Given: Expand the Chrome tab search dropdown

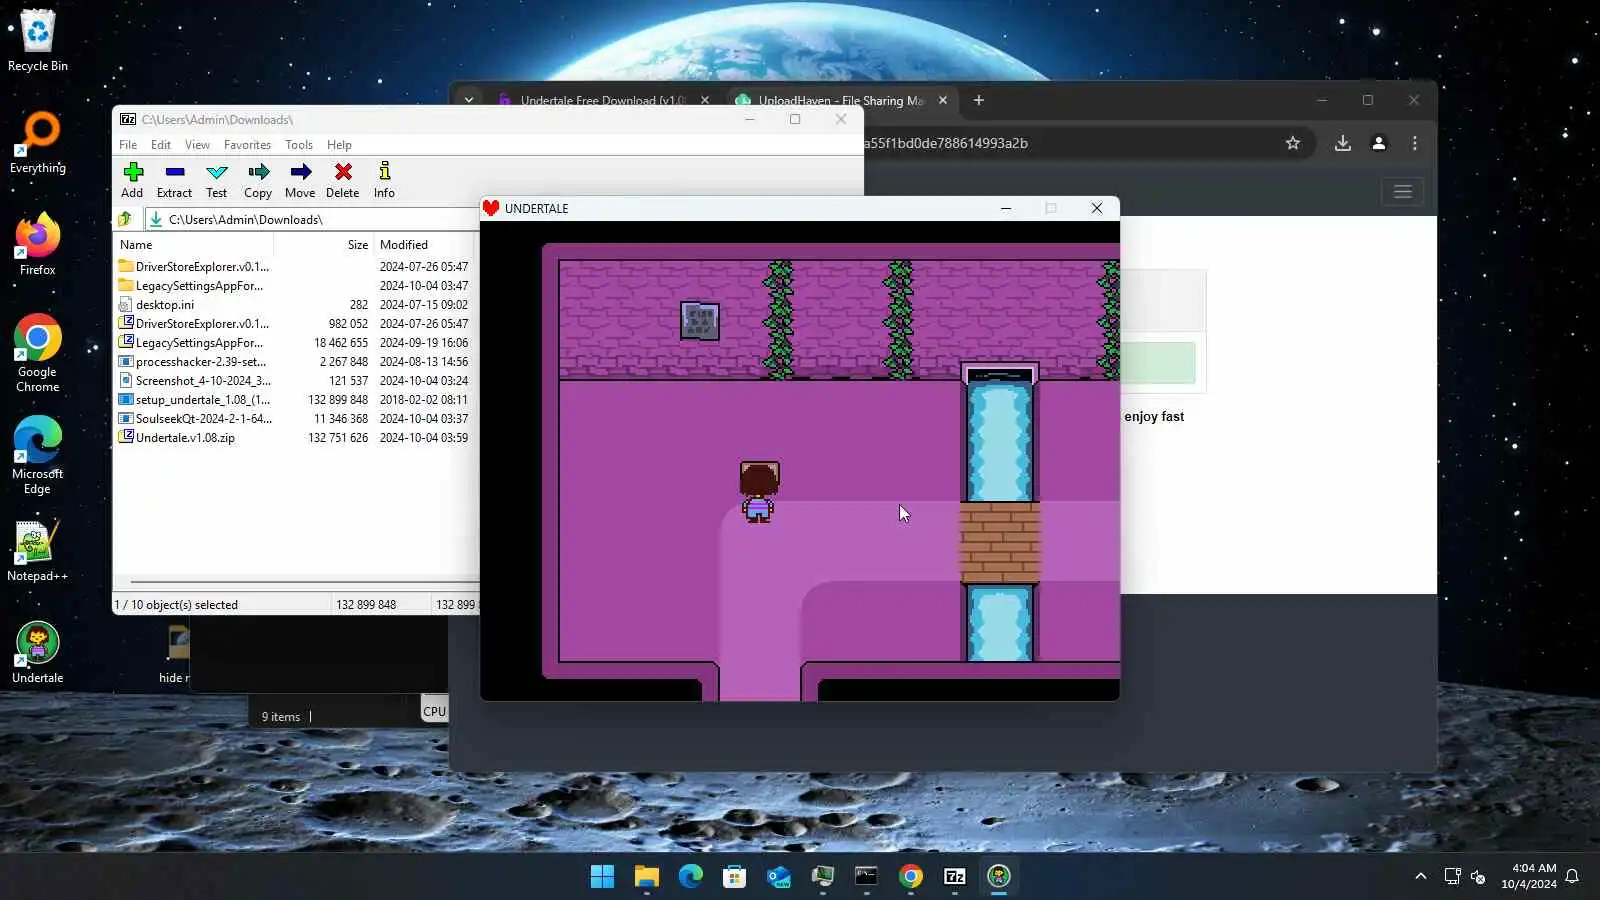Looking at the screenshot, I should click(469, 100).
